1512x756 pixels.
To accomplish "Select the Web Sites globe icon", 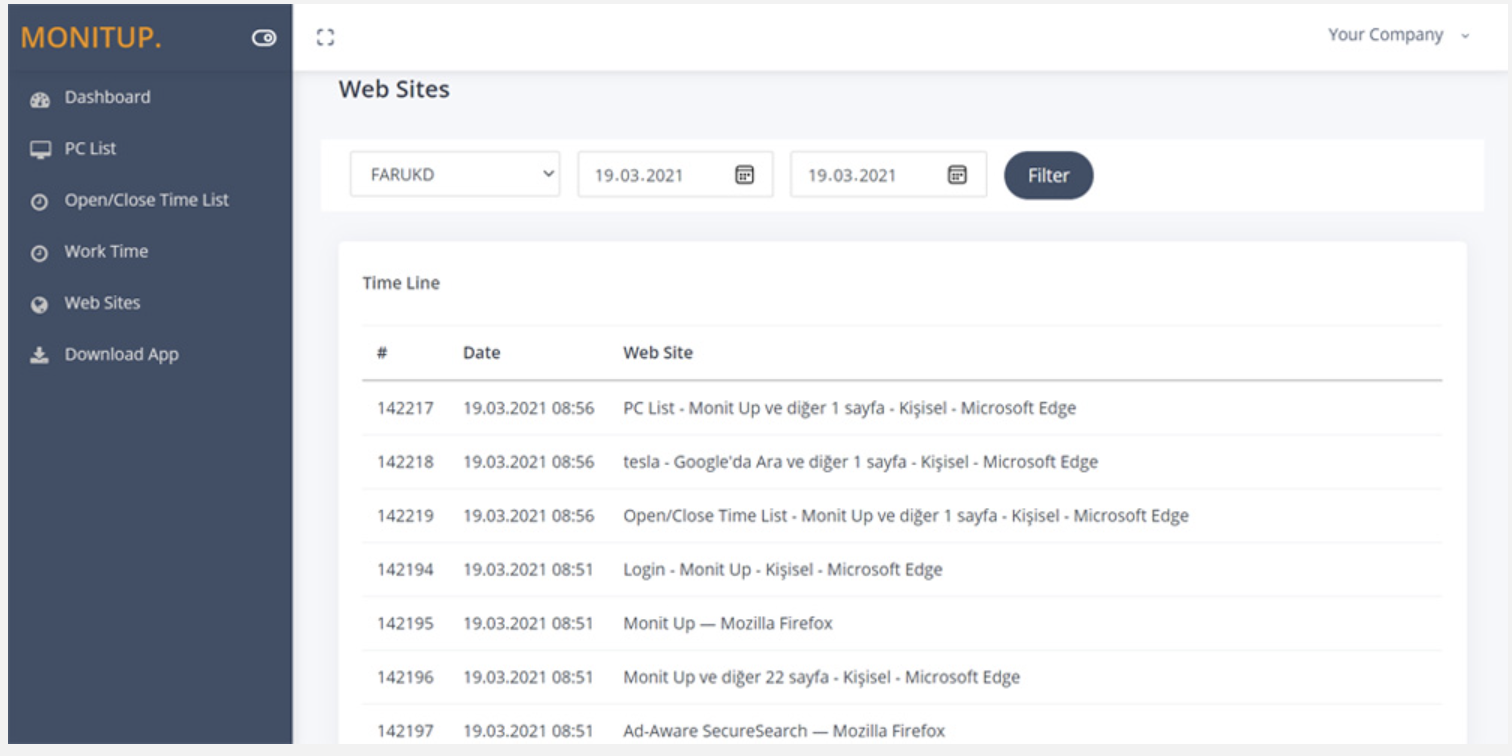I will pyautogui.click(x=40, y=303).
